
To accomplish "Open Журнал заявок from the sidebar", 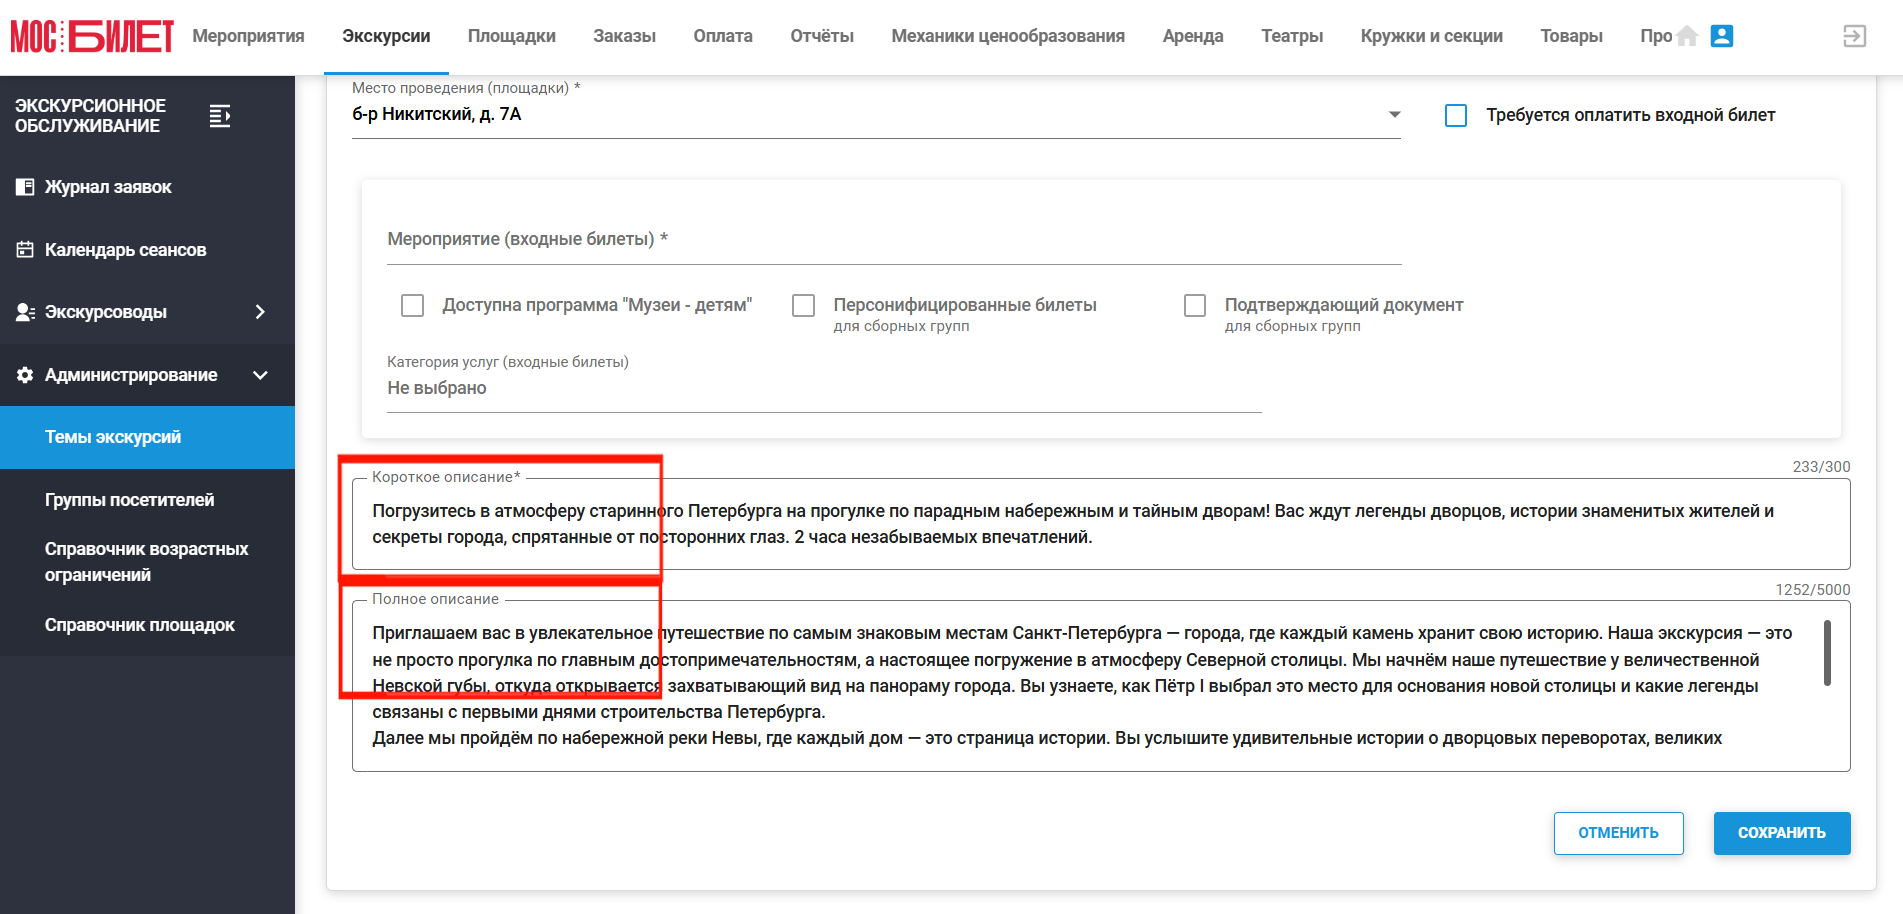I will tap(108, 187).
